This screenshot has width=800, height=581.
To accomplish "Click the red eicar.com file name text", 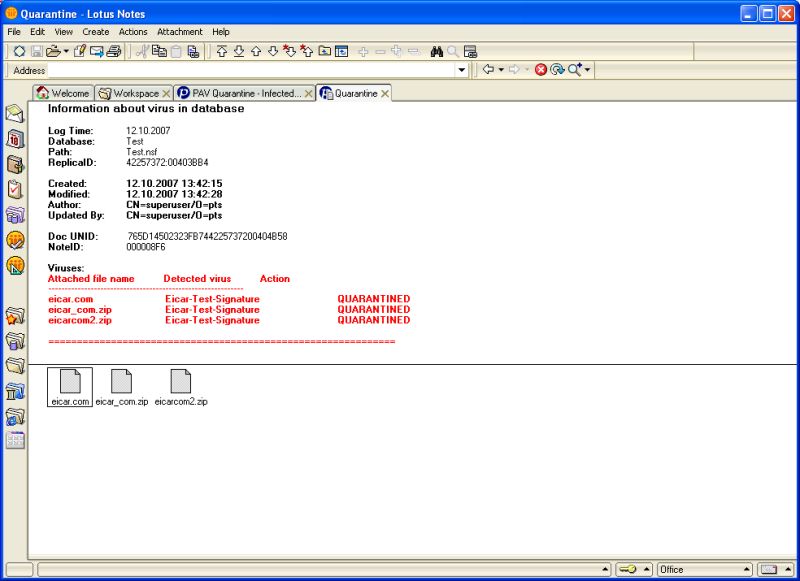I will click(70, 299).
